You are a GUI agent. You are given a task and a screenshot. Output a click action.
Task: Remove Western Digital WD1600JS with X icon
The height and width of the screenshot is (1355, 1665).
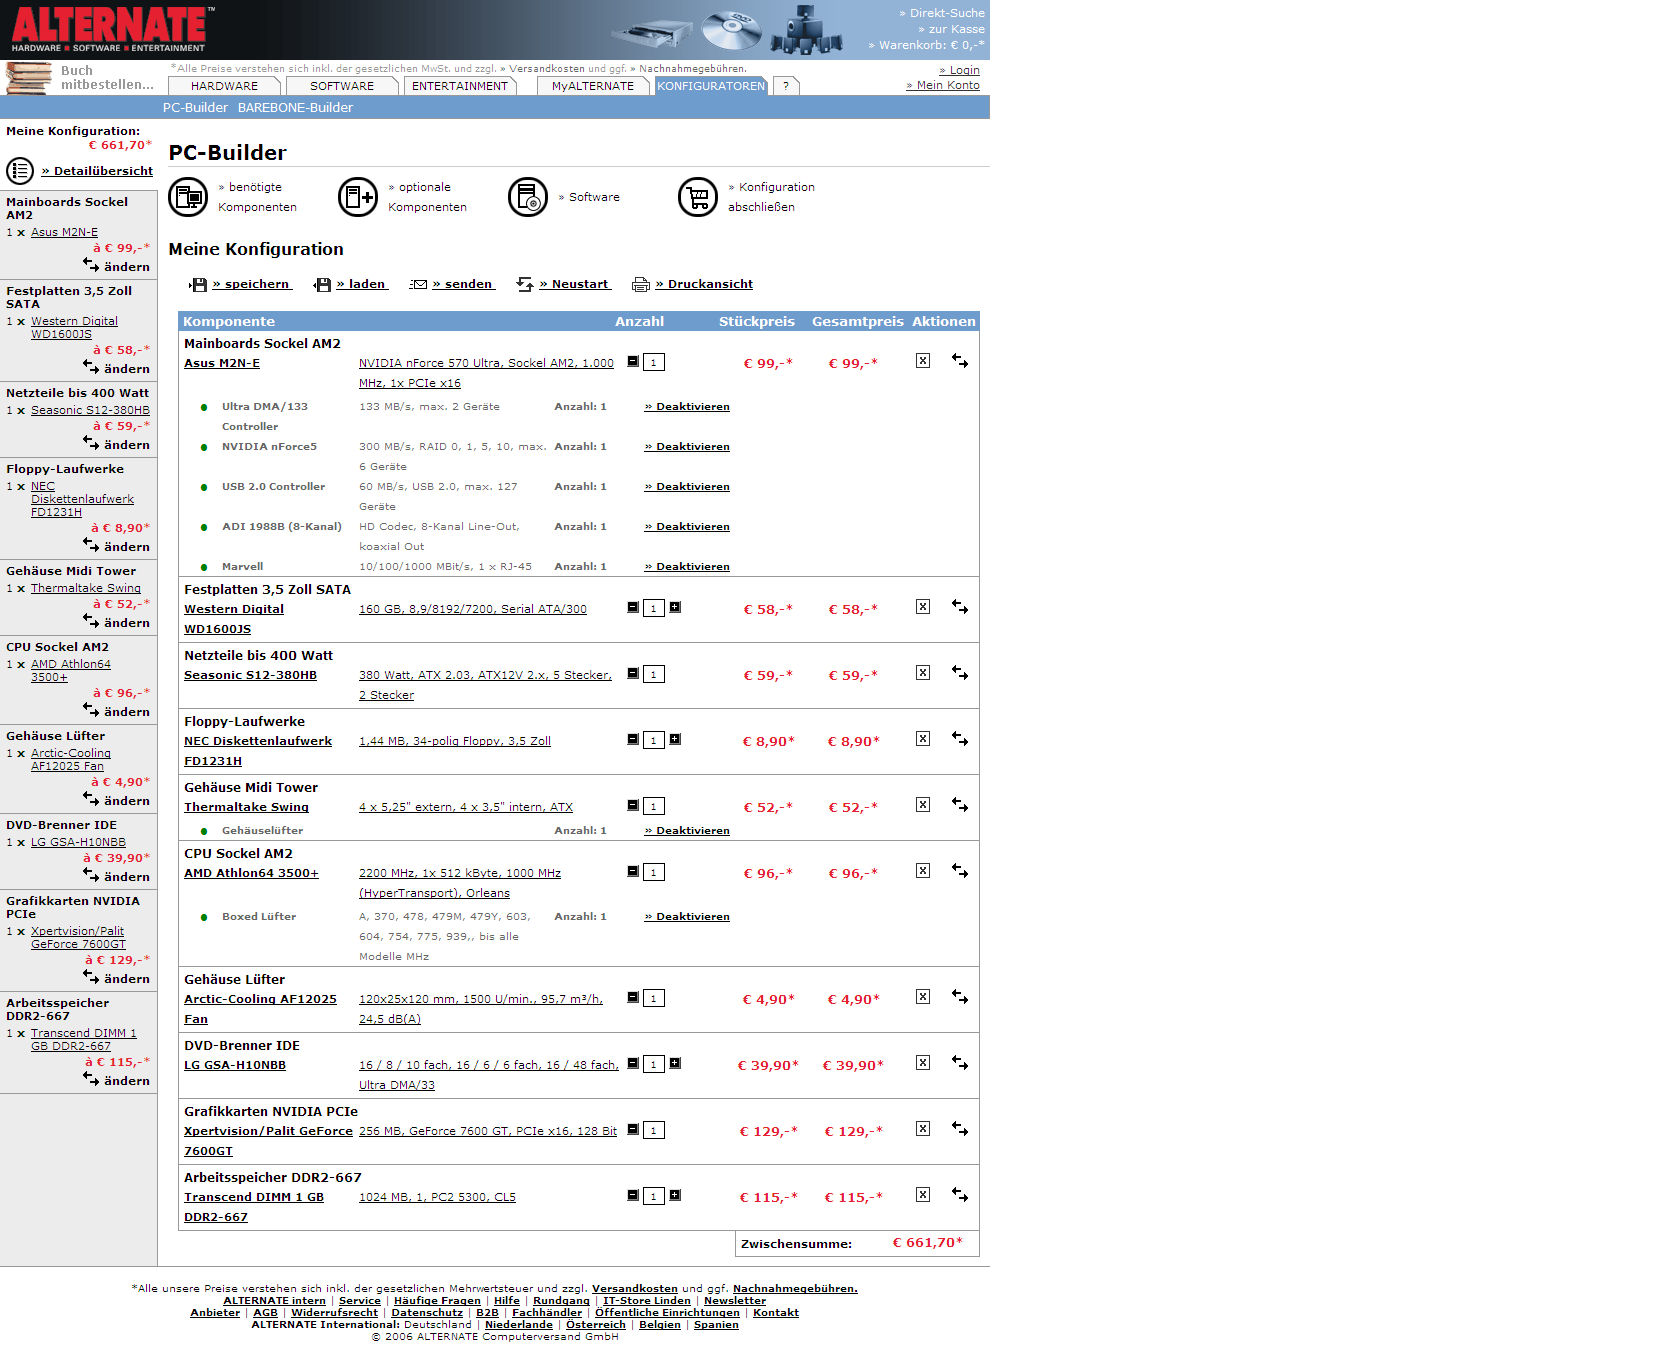pyautogui.click(x=923, y=607)
